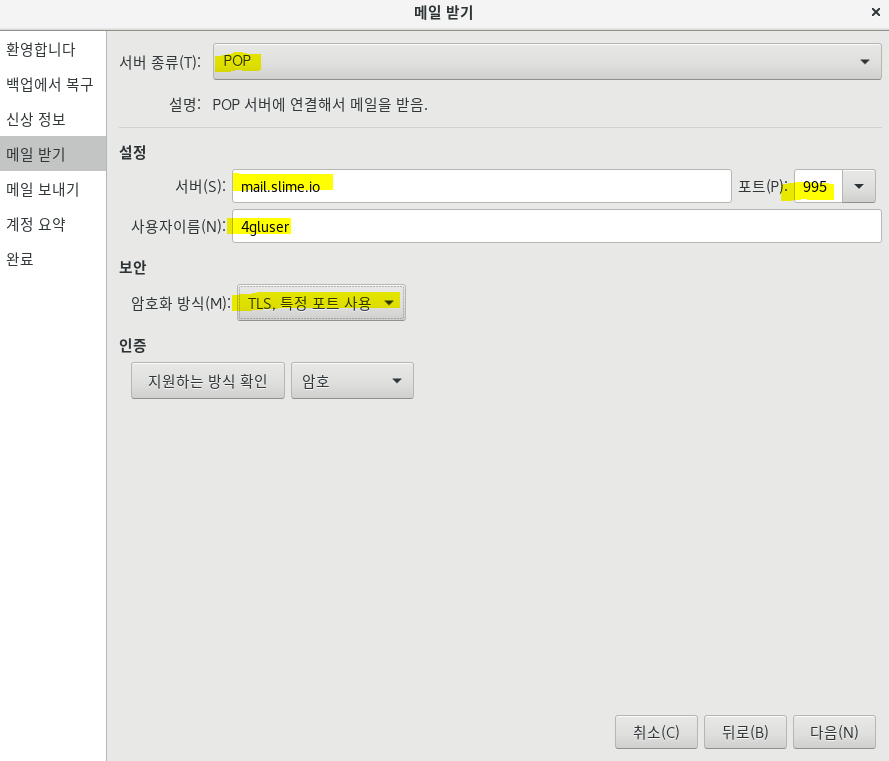Screen dimensions: 889x761
Task: Open the 암호 authentication type dropdown
Action: pos(352,380)
